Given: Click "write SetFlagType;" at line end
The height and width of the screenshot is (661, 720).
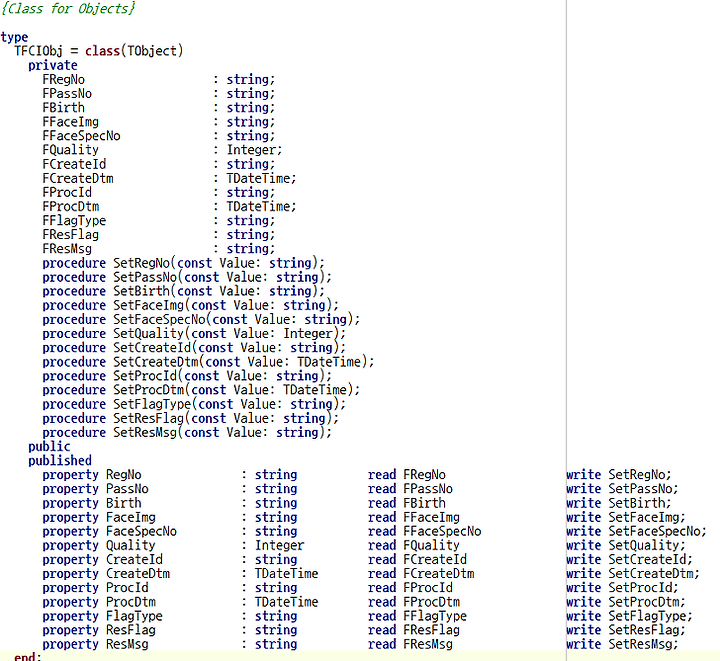Looking at the screenshot, I should tap(630, 616).
